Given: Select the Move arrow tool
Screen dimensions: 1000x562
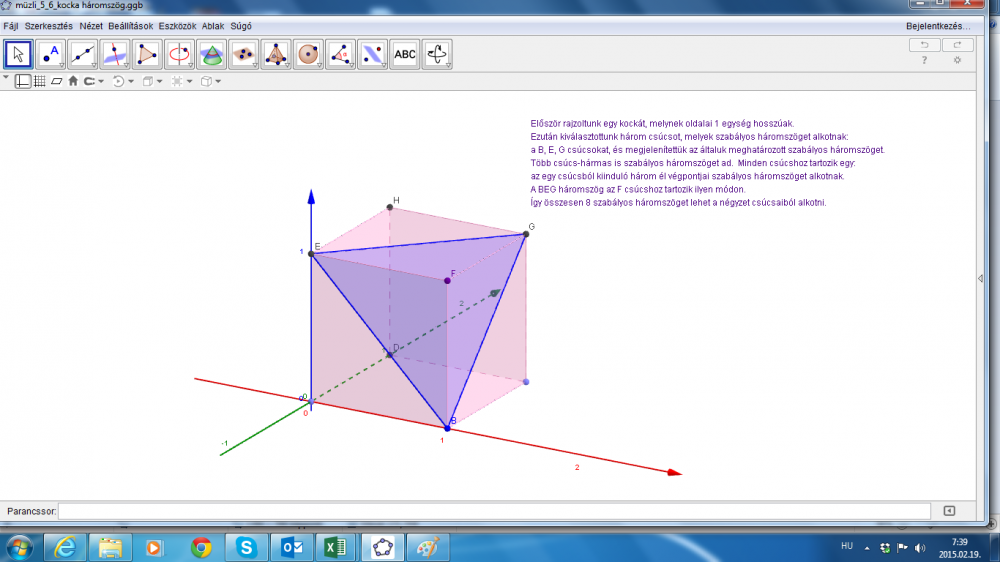Looking at the screenshot, I should [x=19, y=54].
